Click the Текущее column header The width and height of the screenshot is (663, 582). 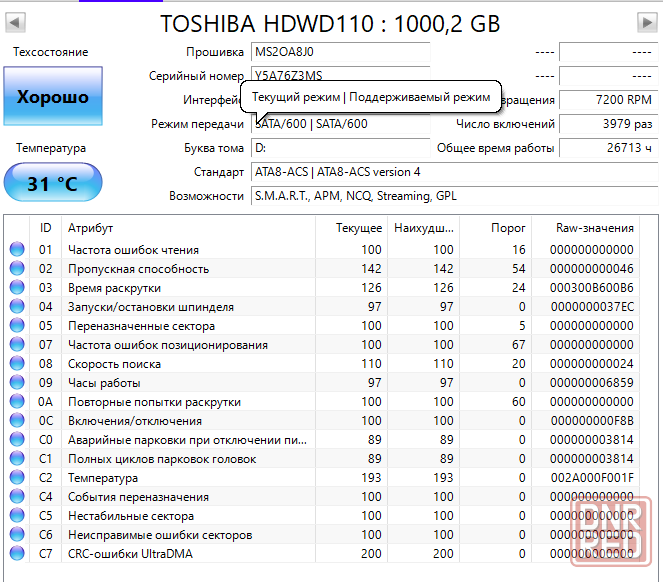358,228
